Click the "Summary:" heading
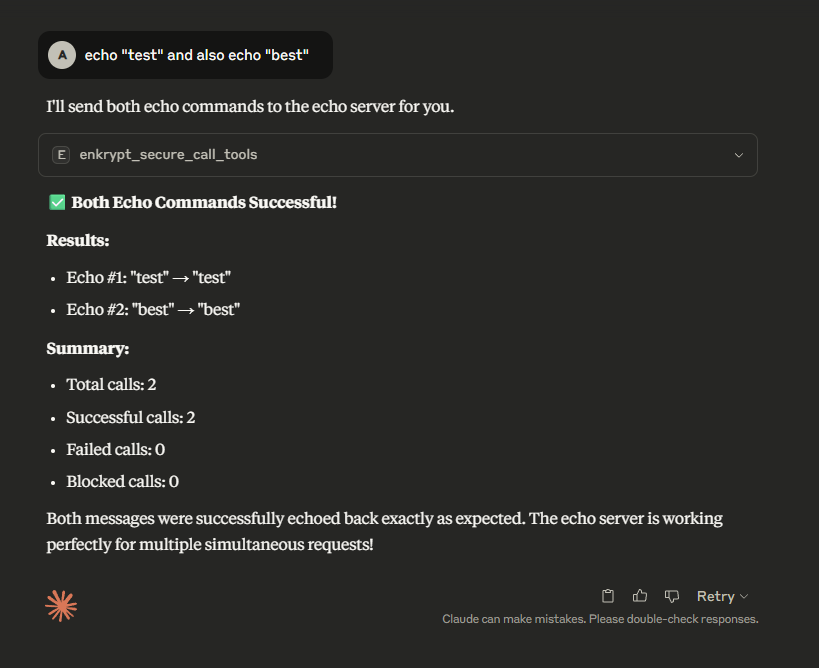The height and width of the screenshot is (668, 819). pyautogui.click(x=88, y=348)
